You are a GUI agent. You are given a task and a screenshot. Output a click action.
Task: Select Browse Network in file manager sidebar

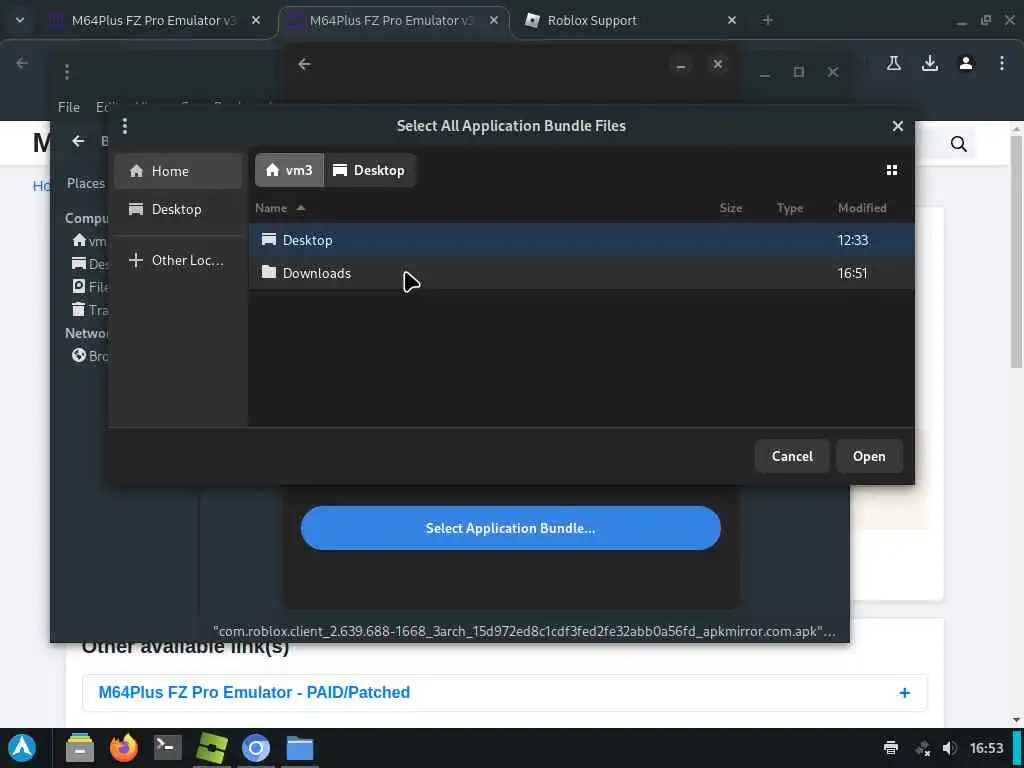point(89,356)
